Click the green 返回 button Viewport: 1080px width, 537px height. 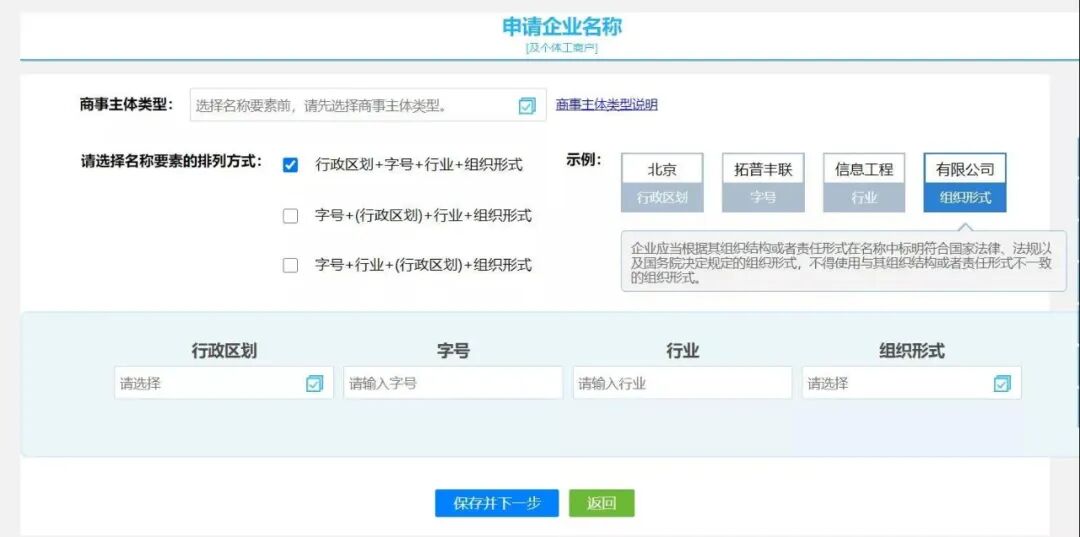point(601,503)
